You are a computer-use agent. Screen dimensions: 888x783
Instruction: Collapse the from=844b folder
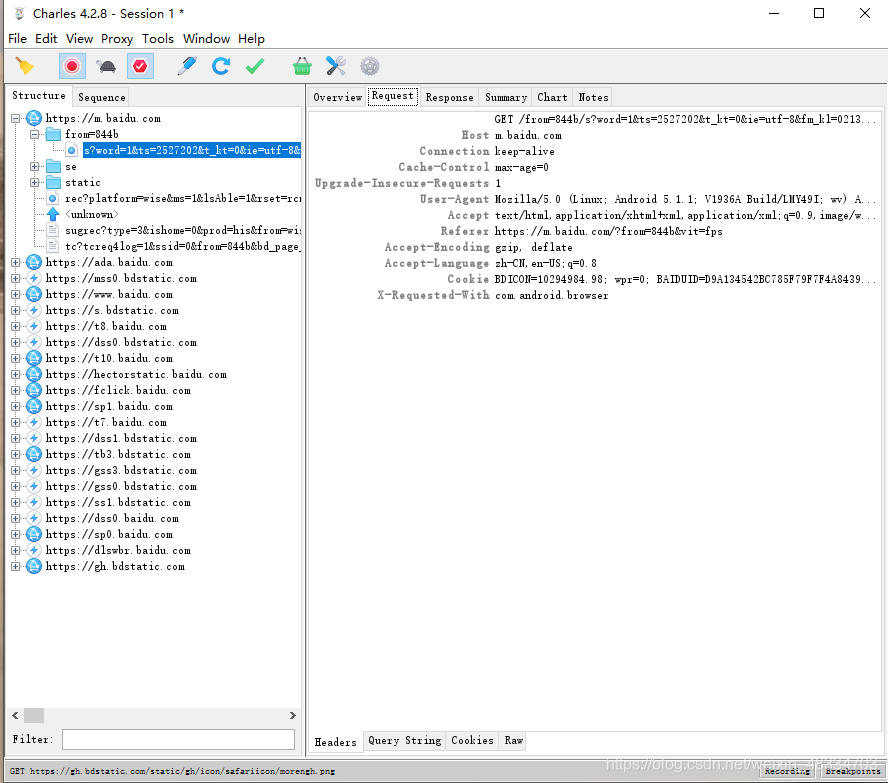coord(35,134)
